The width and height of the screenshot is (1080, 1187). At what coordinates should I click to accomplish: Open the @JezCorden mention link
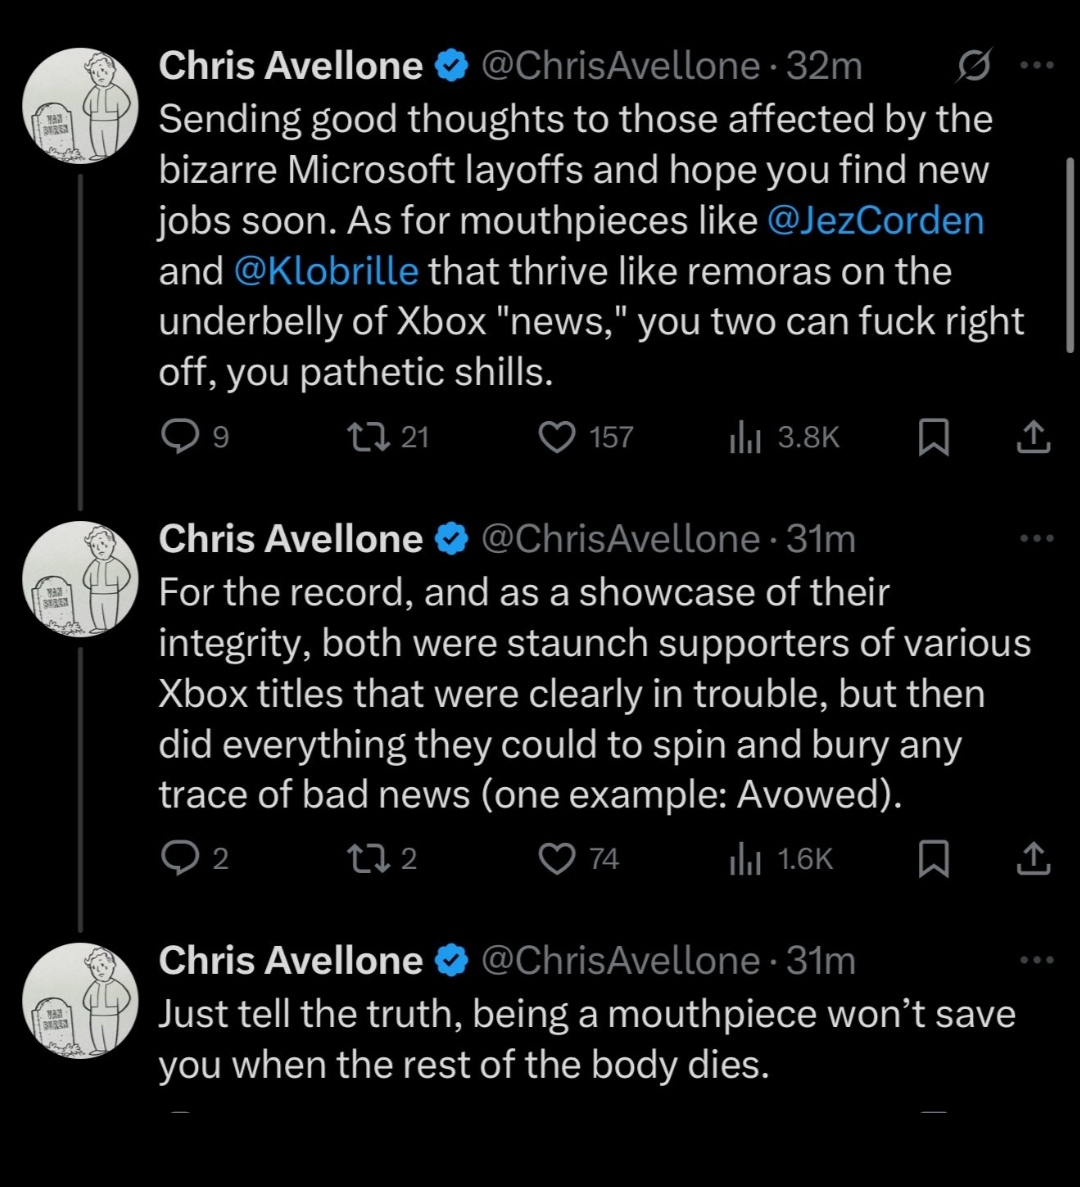pos(876,220)
